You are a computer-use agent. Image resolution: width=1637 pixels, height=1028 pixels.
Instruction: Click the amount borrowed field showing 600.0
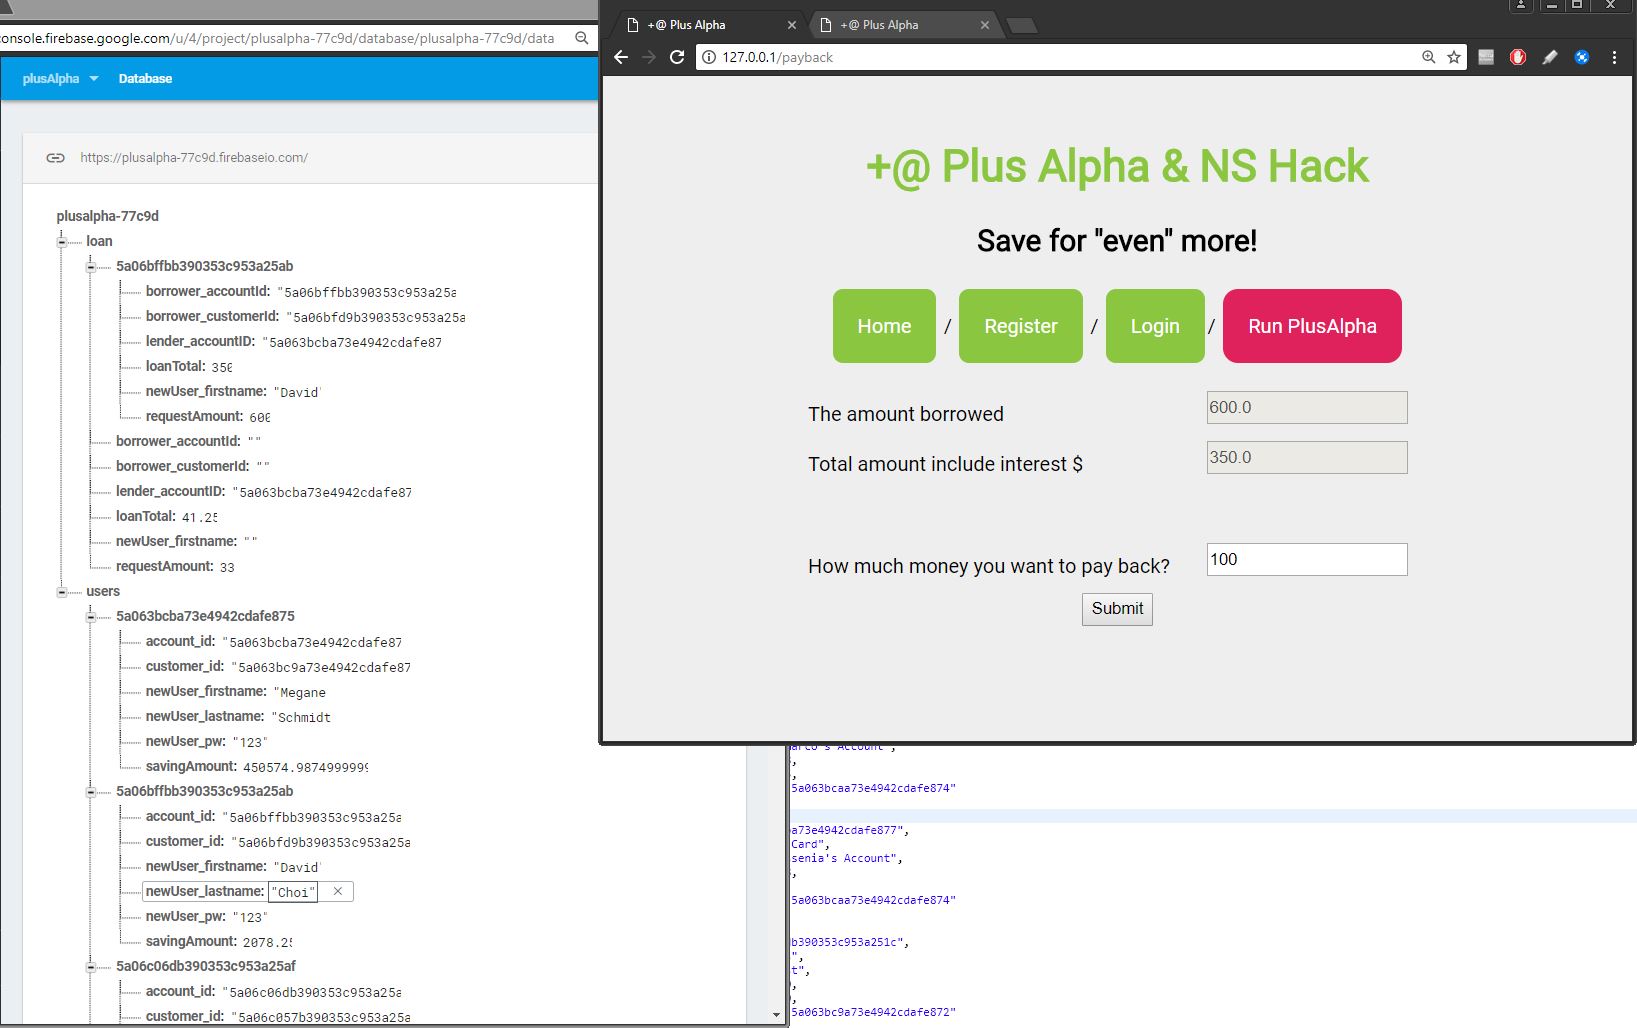[x=1307, y=408]
